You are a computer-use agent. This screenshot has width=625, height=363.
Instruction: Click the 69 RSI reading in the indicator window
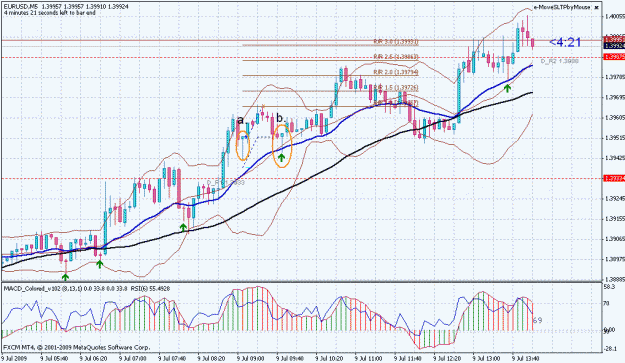click(537, 320)
